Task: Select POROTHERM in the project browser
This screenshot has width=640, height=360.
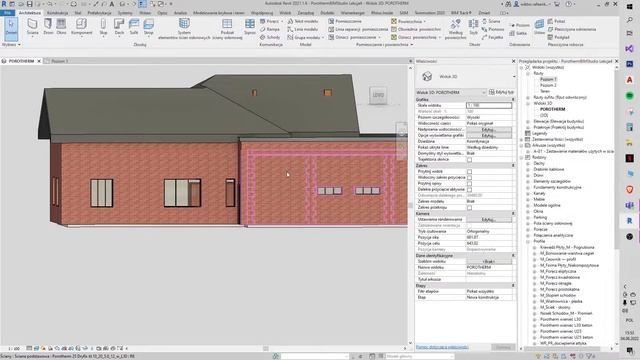Action: (x=552, y=109)
